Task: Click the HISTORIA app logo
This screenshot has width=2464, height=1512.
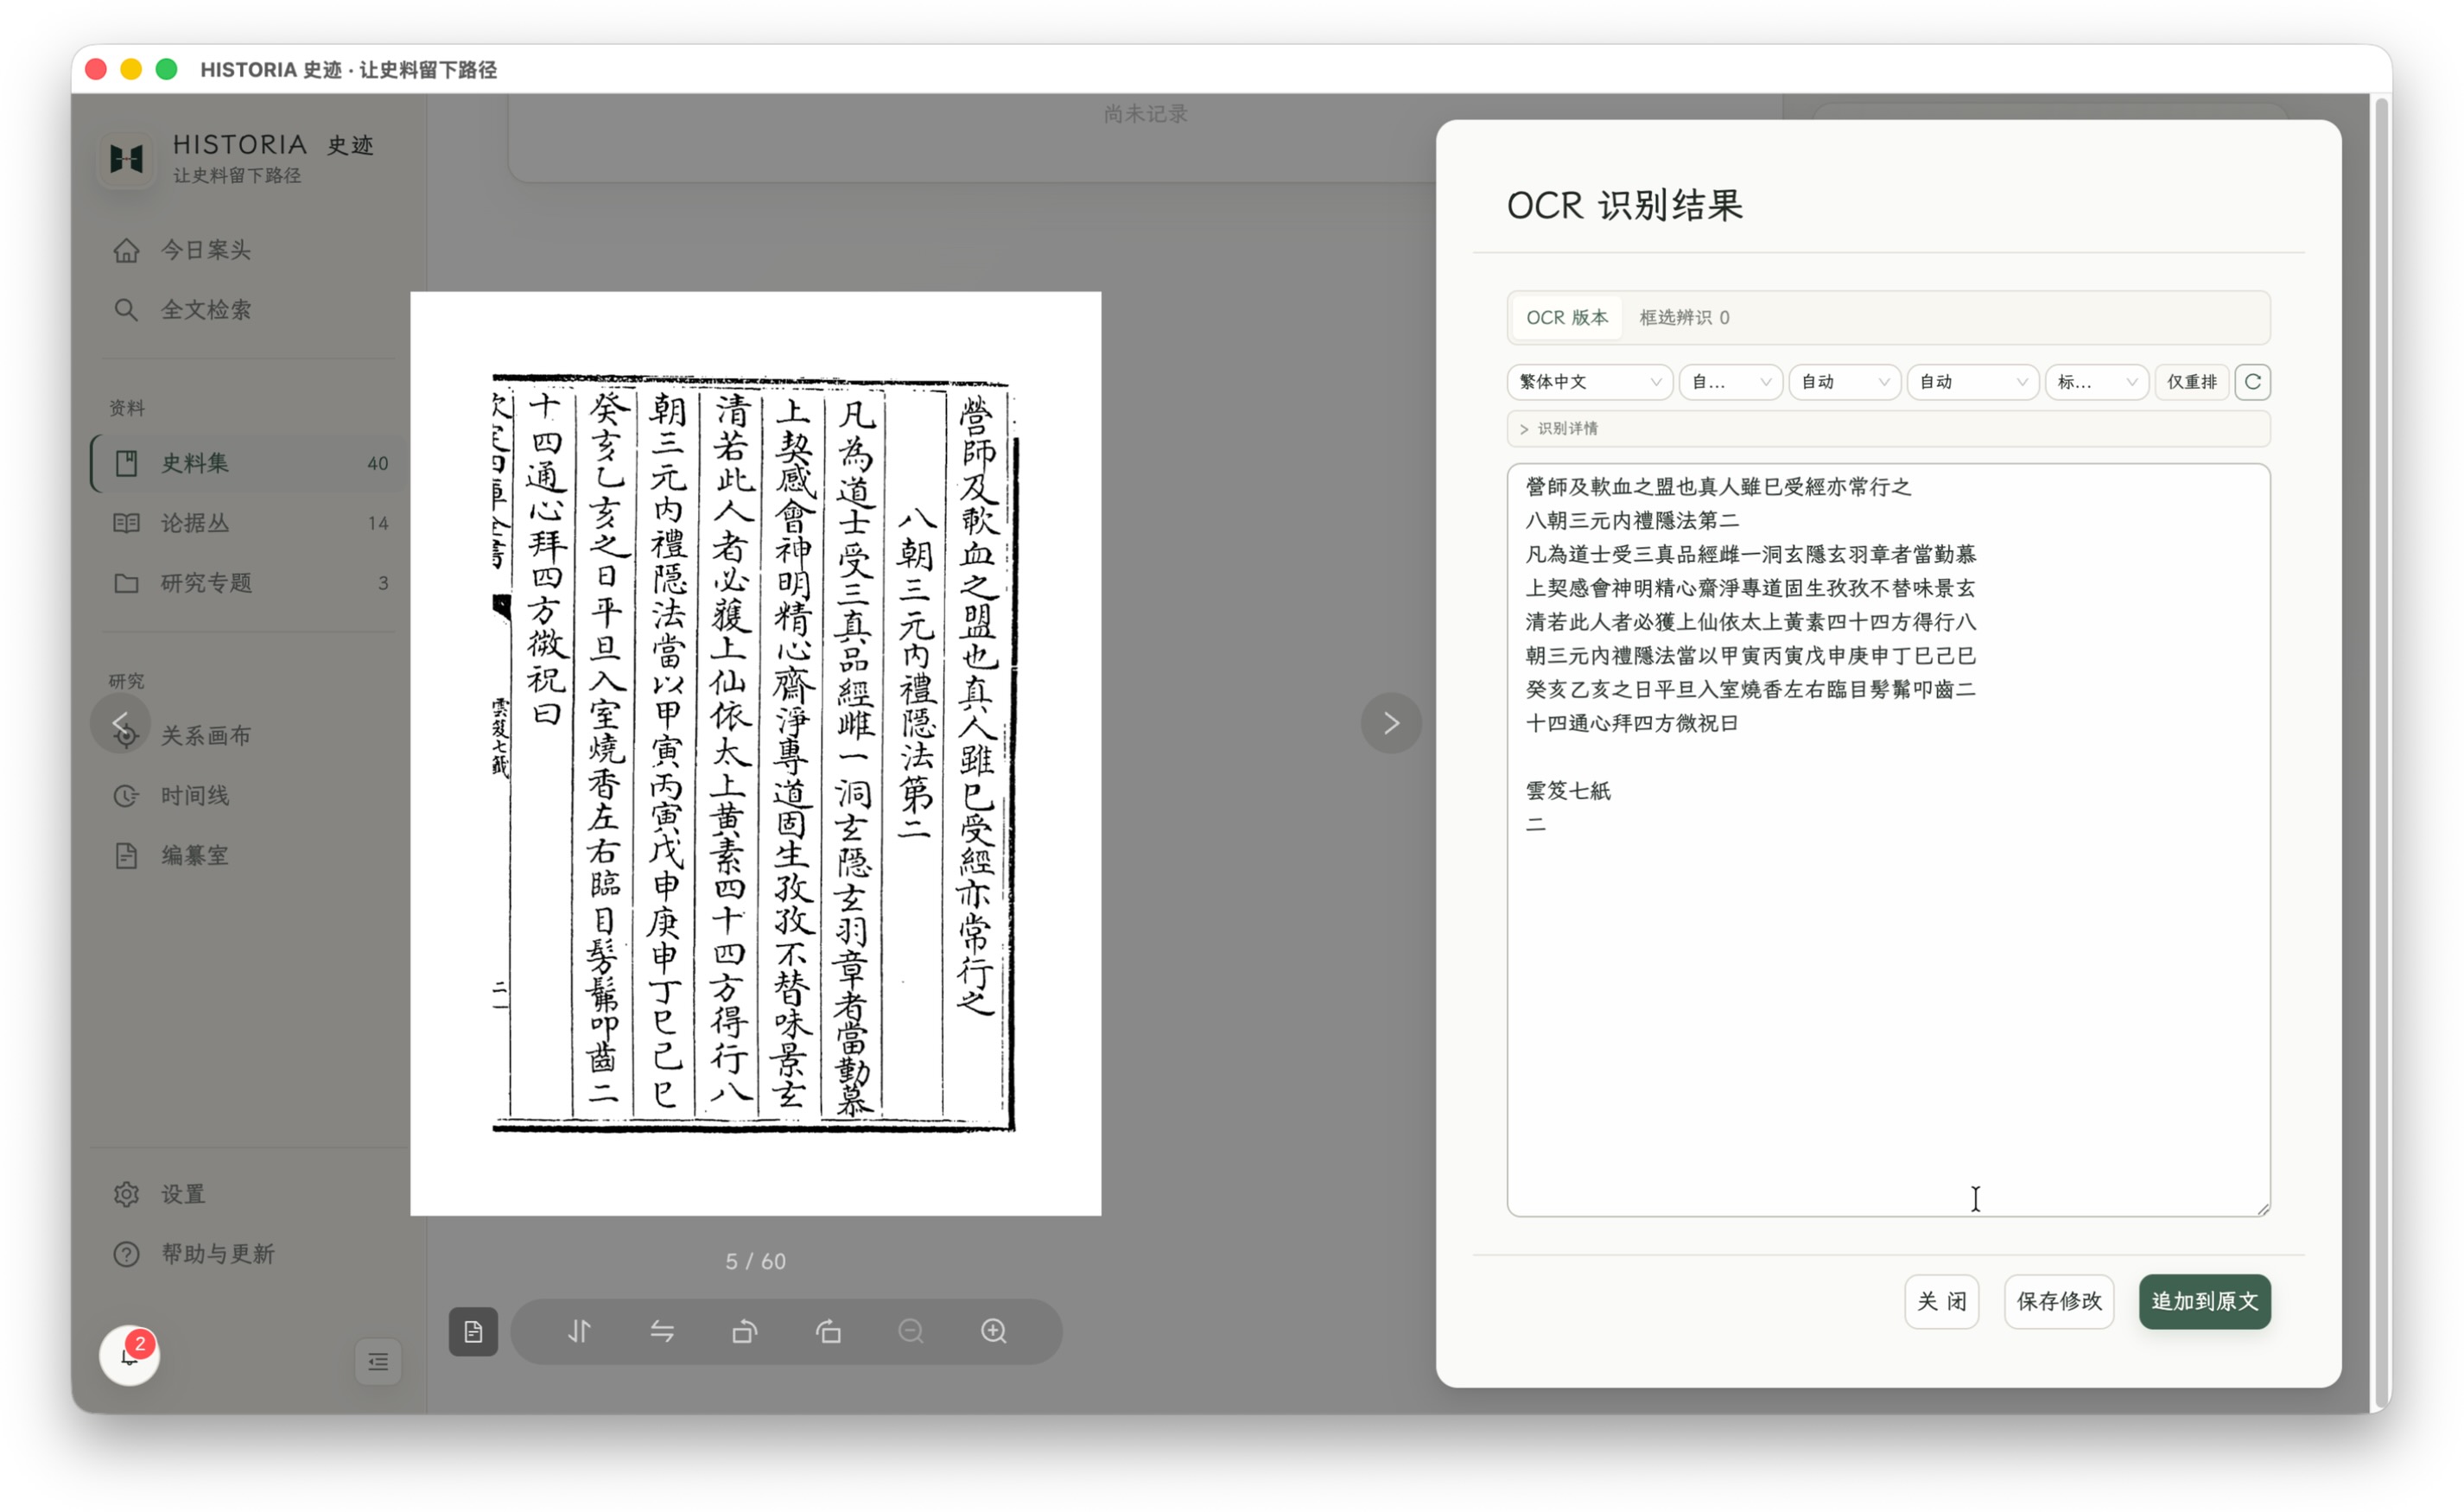Action: (127, 159)
